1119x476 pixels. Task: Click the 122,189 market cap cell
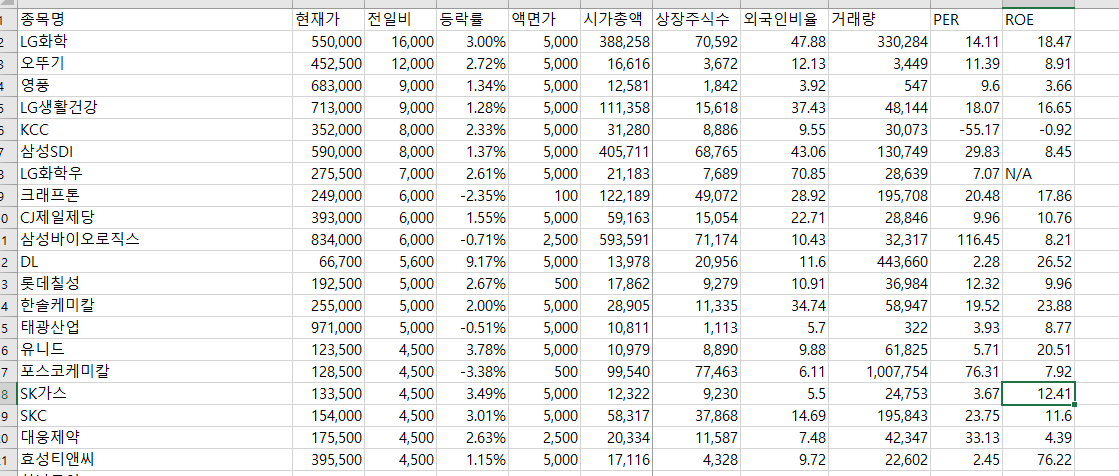click(x=616, y=196)
